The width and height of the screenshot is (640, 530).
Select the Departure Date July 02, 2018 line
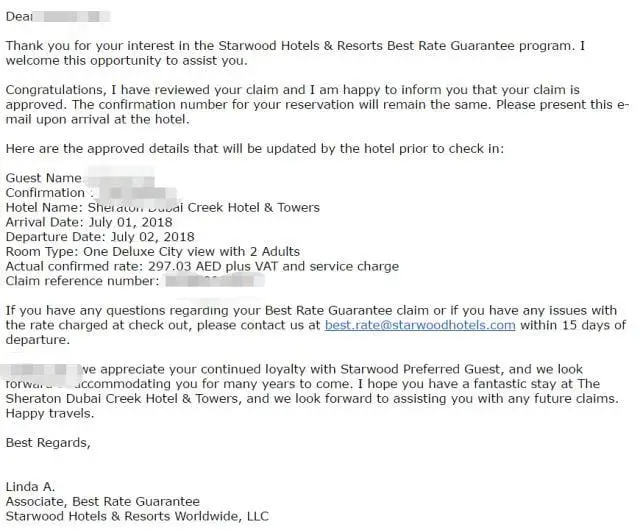[x=100, y=237]
